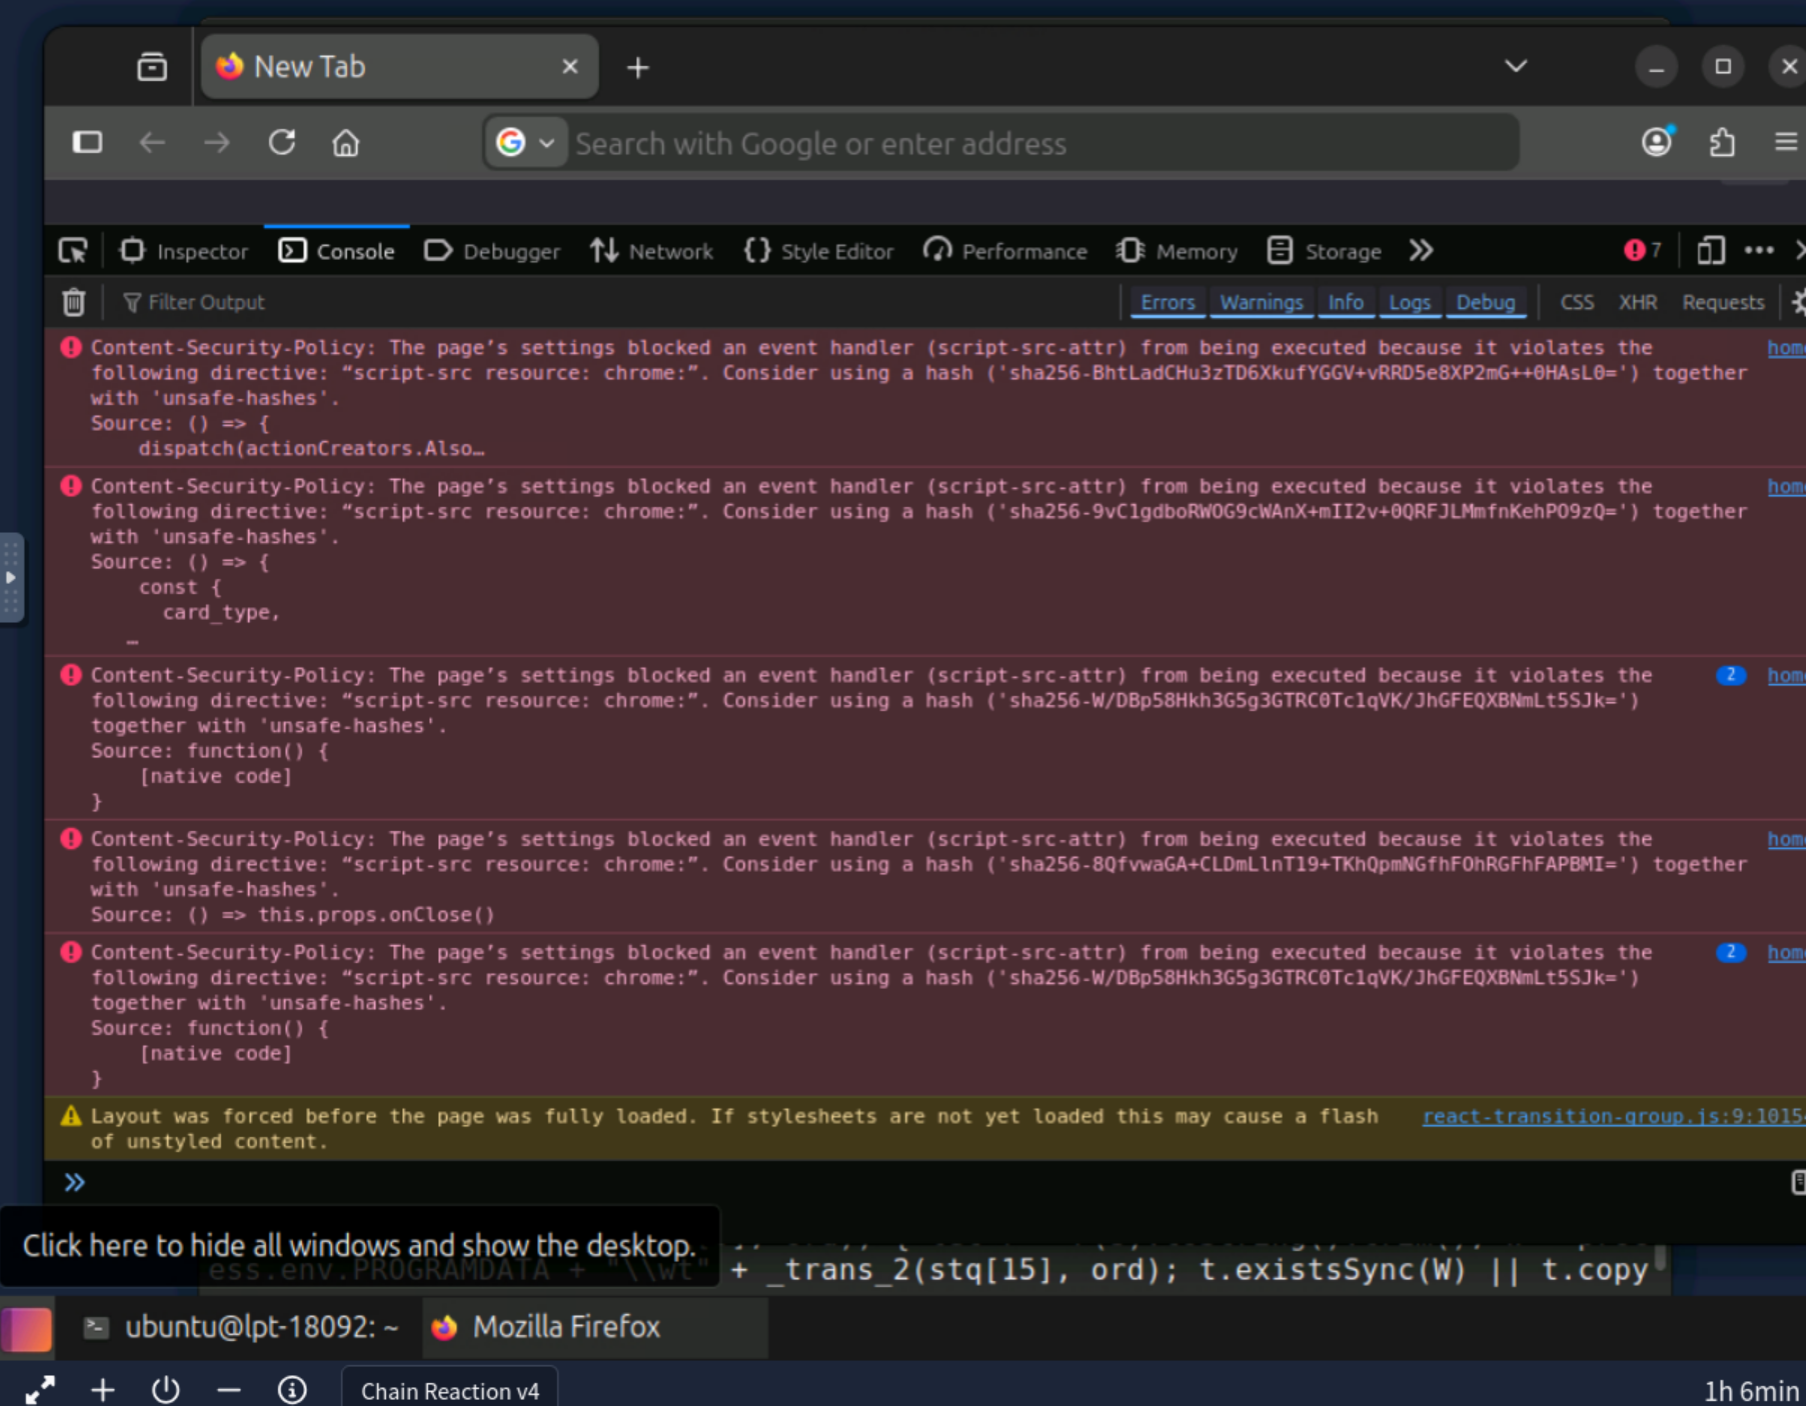Select the Console tab
The height and width of the screenshot is (1406, 1806).
(x=337, y=251)
